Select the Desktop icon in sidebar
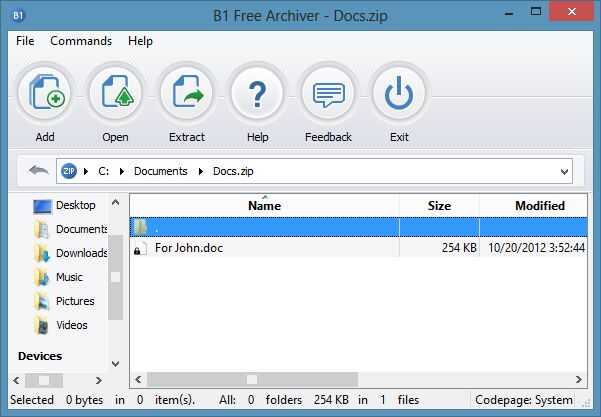This screenshot has height=417, width=601. coord(42,206)
